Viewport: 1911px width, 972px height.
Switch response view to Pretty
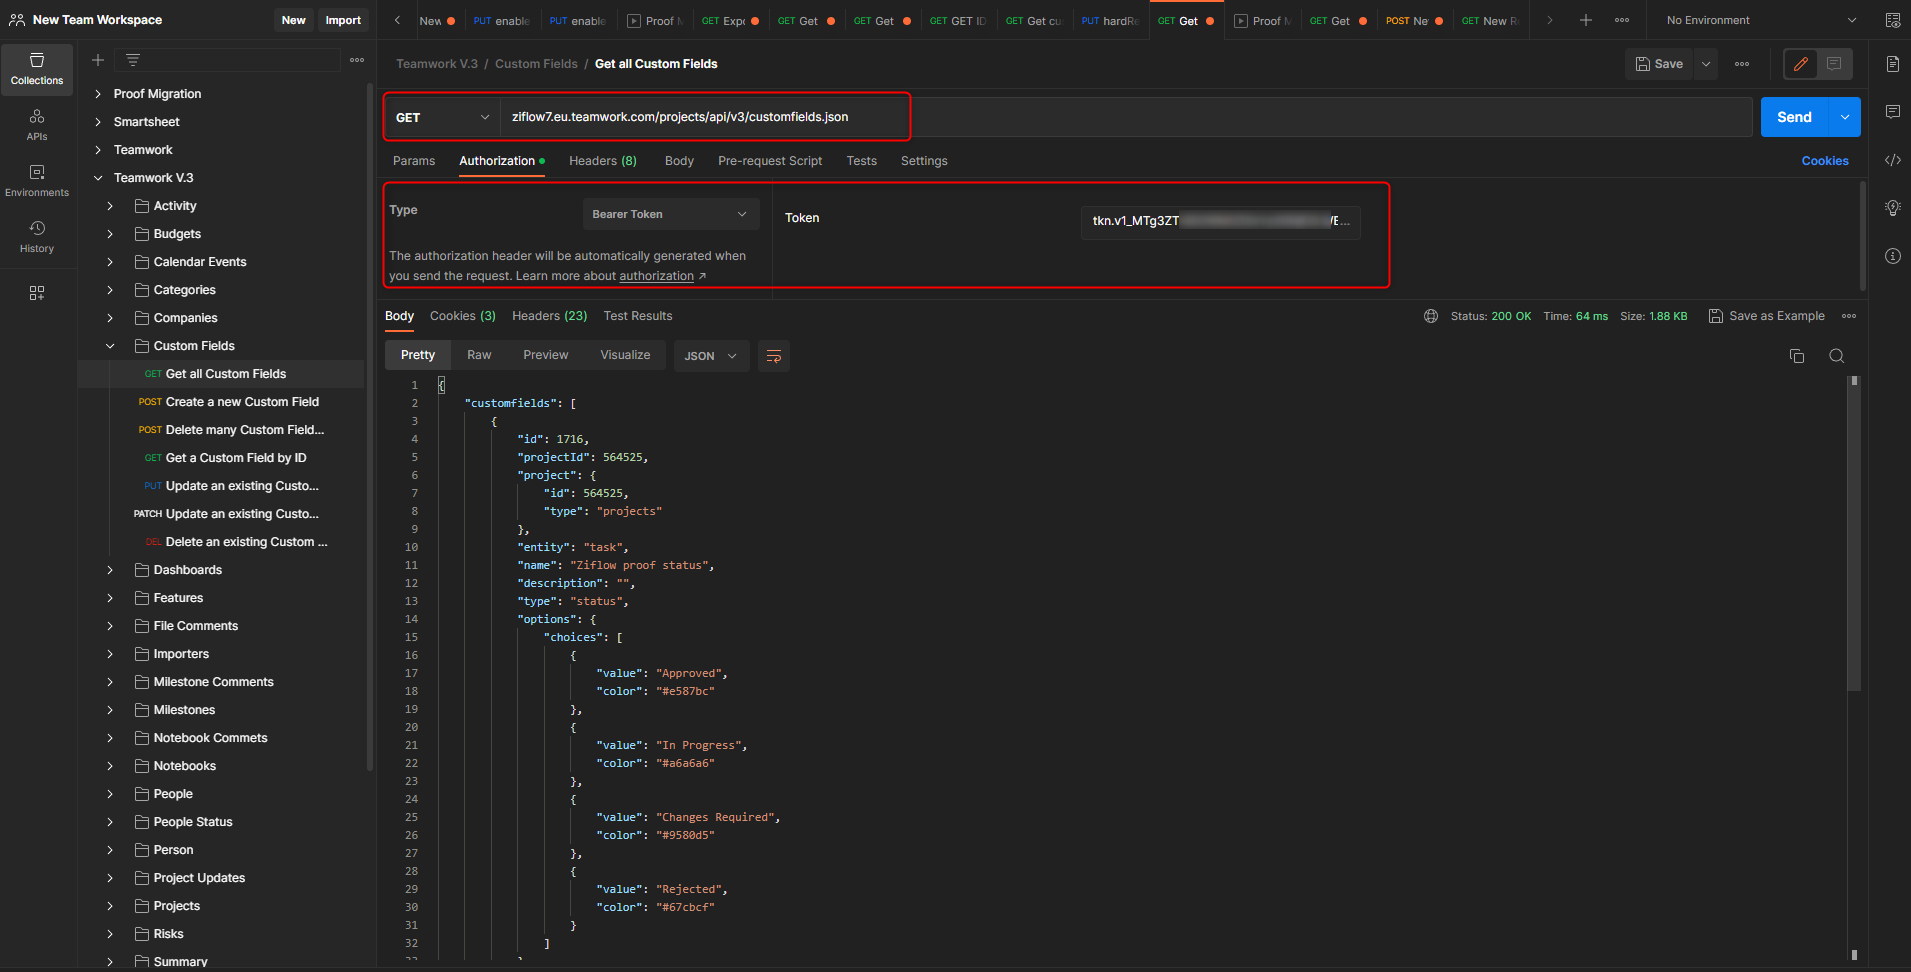[x=418, y=355]
